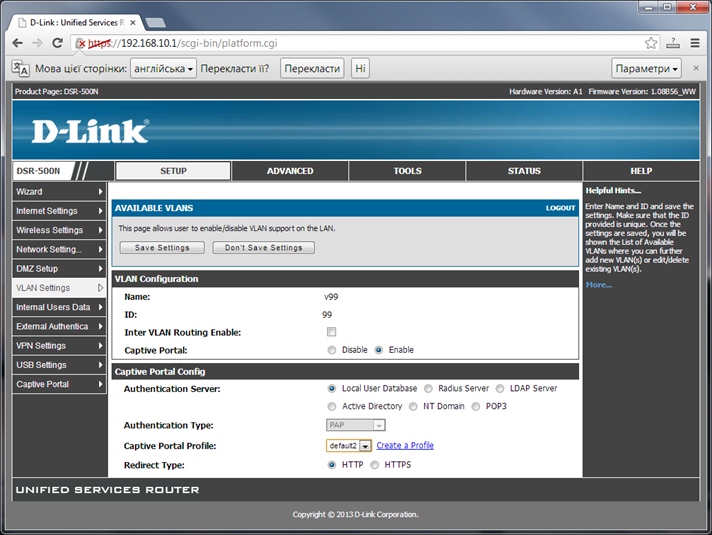Choose Radius Server authentication
This screenshot has width=712, height=535.
click(x=428, y=389)
